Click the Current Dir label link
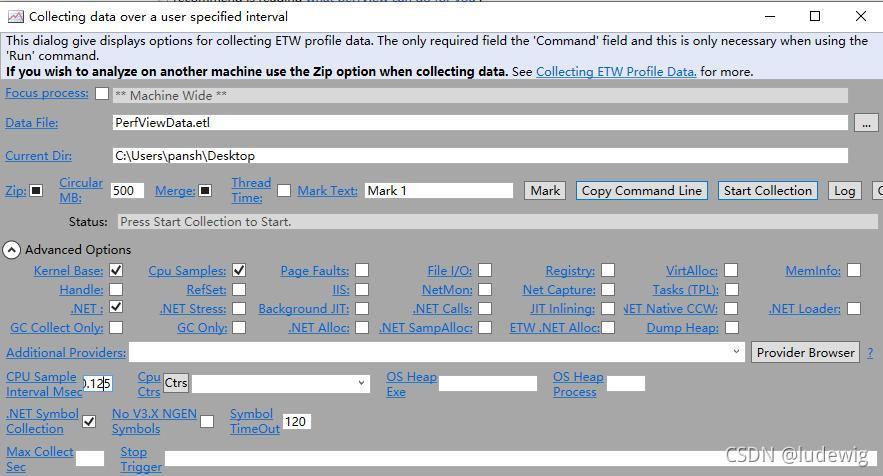 pyautogui.click(x=38, y=155)
